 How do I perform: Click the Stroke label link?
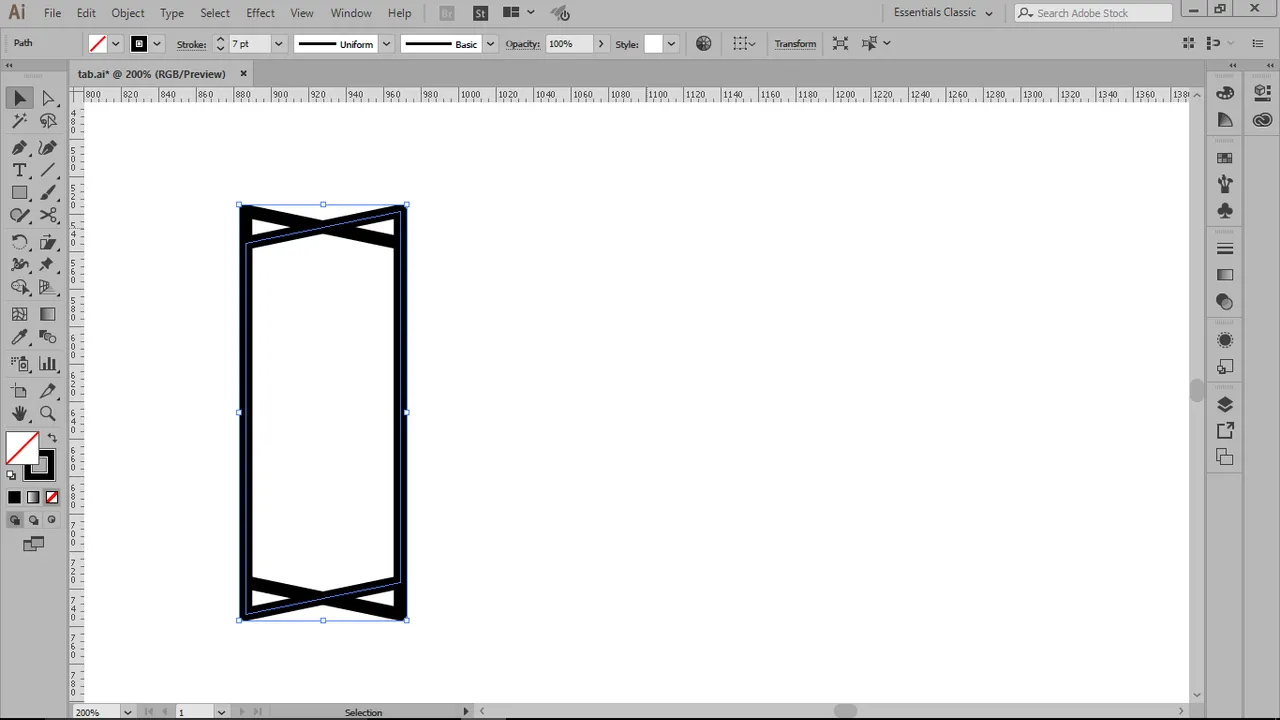point(191,44)
